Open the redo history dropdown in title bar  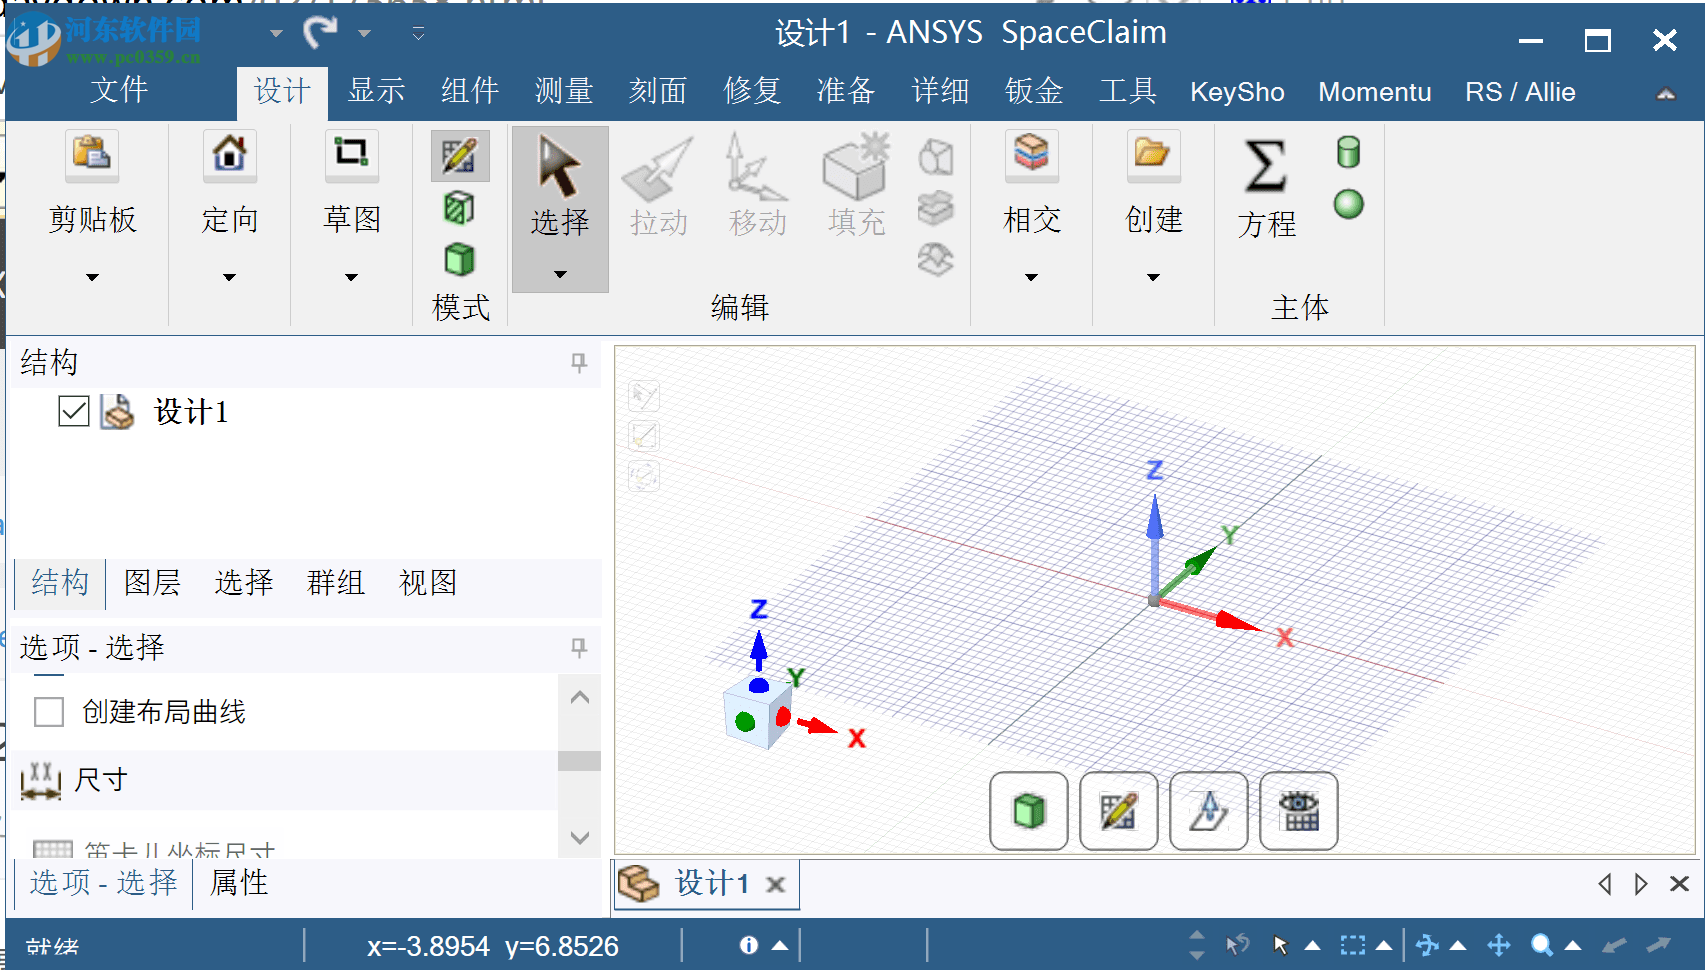[365, 34]
